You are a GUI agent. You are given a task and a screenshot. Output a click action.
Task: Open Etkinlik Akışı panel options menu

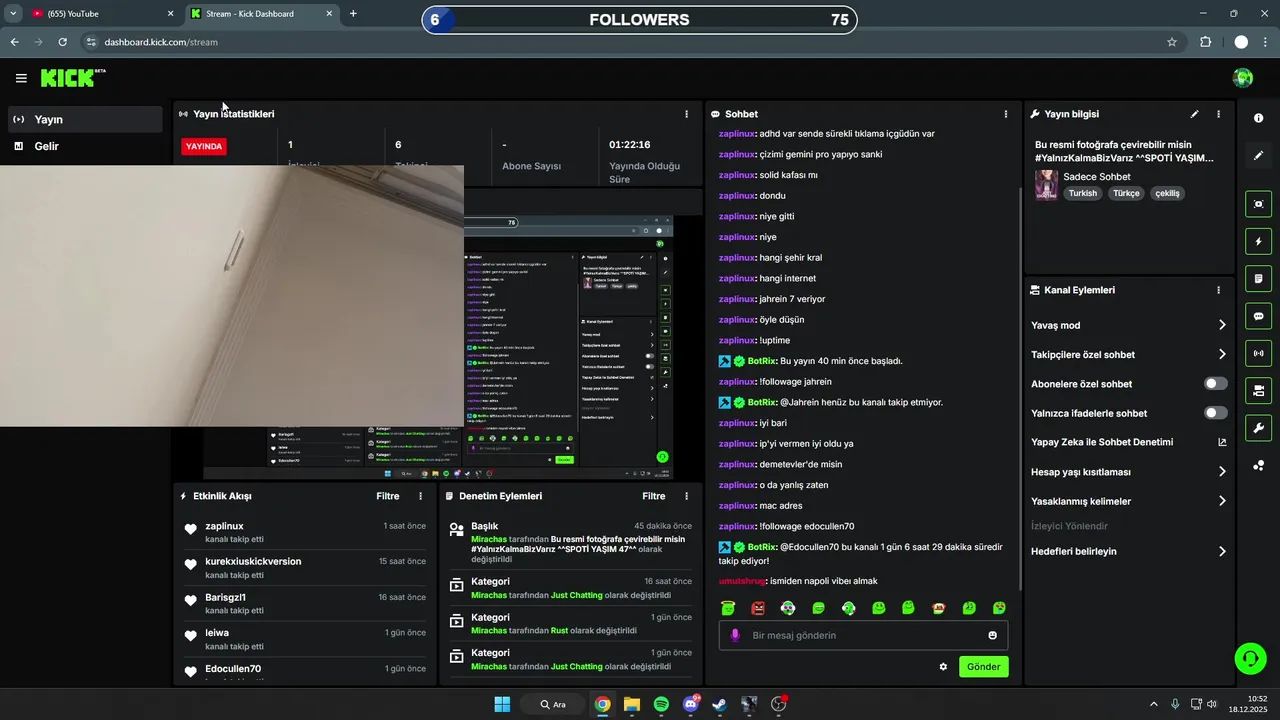click(x=420, y=496)
